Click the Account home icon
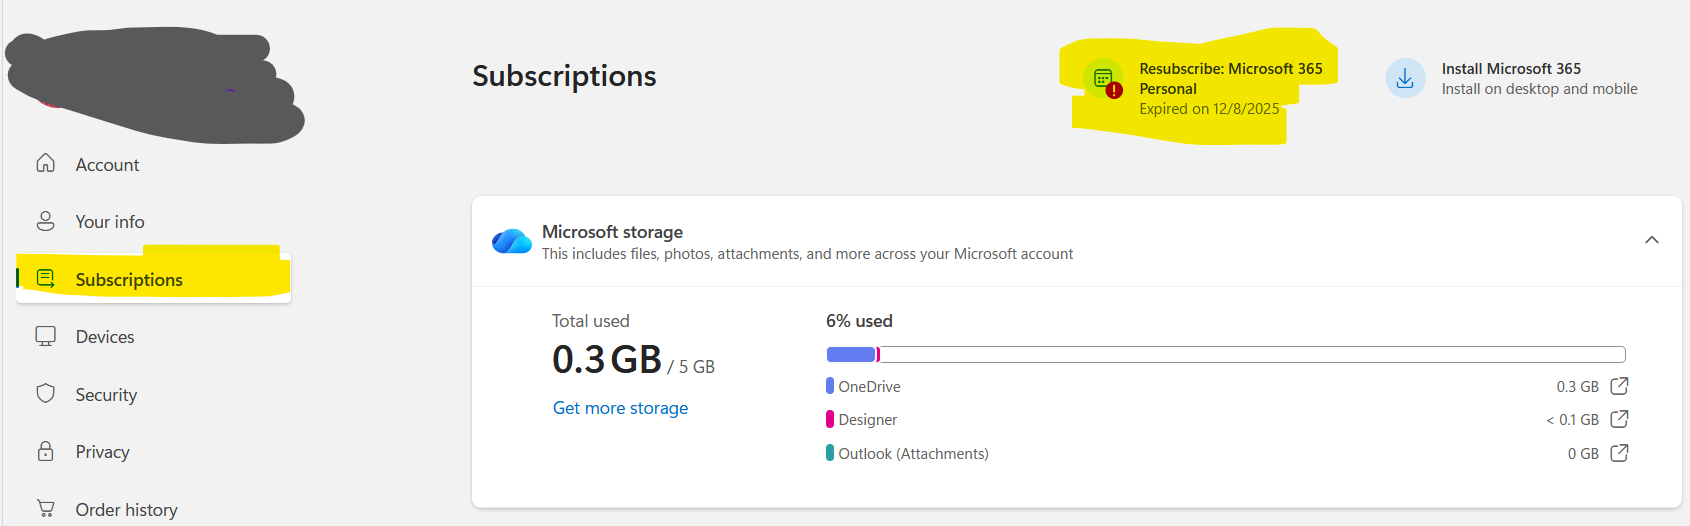1690x526 pixels. (46, 163)
